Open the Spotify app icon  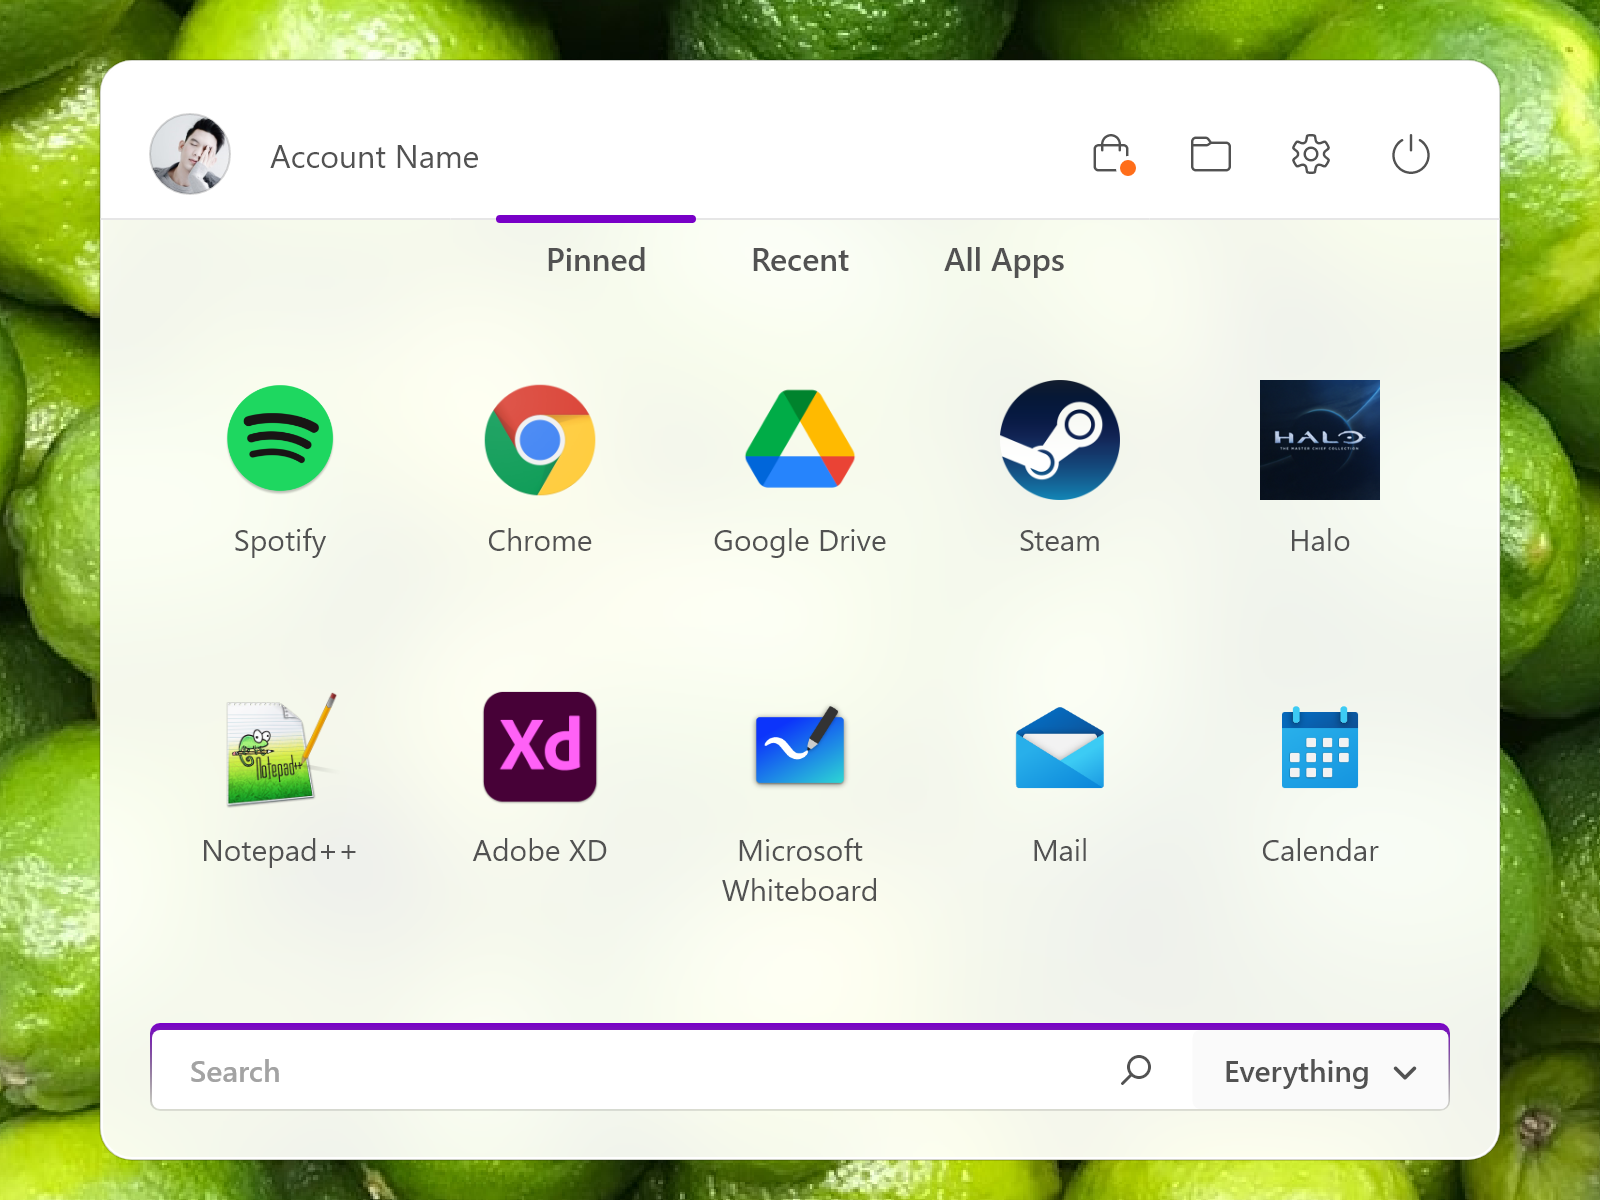(280, 439)
